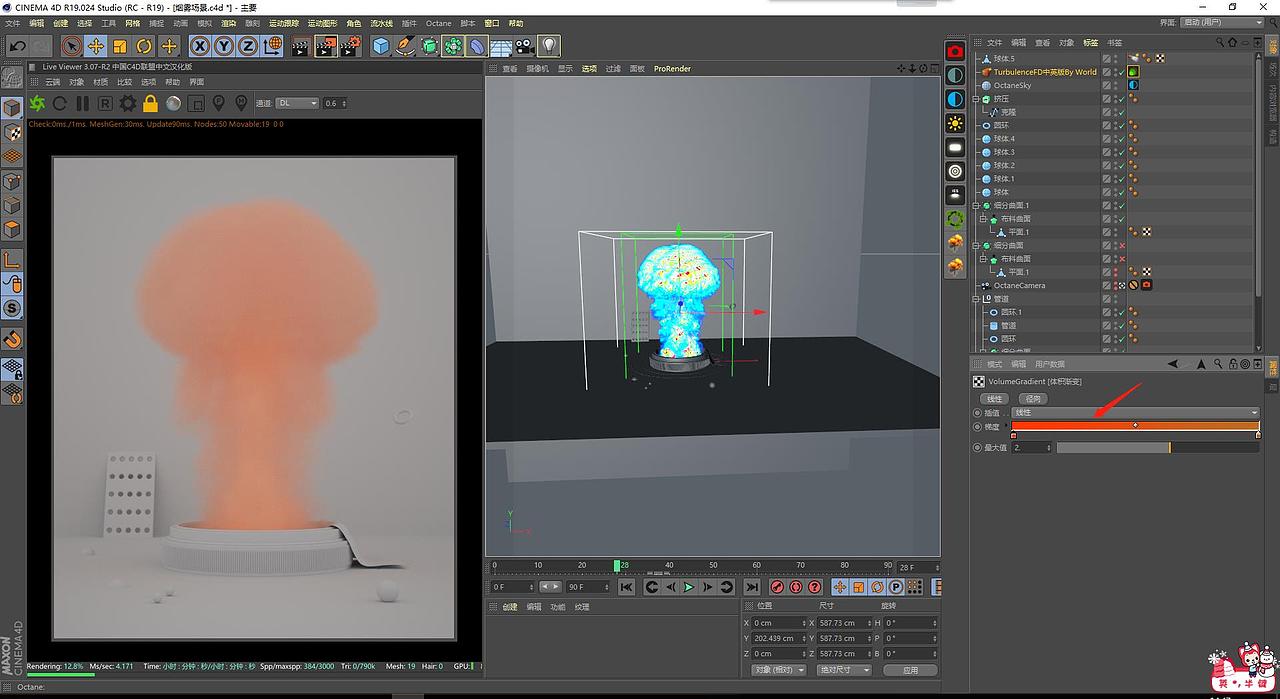
Task: Collapse the 挤压 object group
Action: [976, 99]
